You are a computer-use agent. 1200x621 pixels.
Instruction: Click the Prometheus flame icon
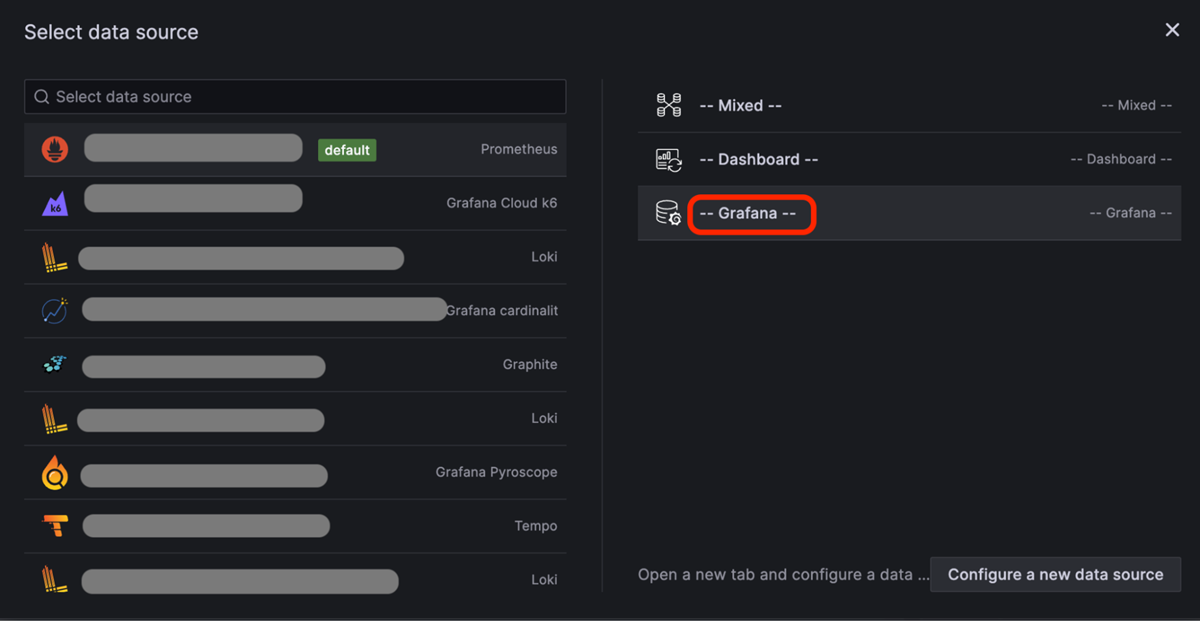point(55,150)
